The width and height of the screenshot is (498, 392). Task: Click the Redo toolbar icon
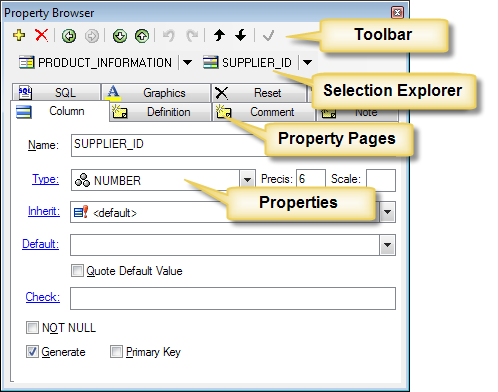pyautogui.click(x=192, y=35)
